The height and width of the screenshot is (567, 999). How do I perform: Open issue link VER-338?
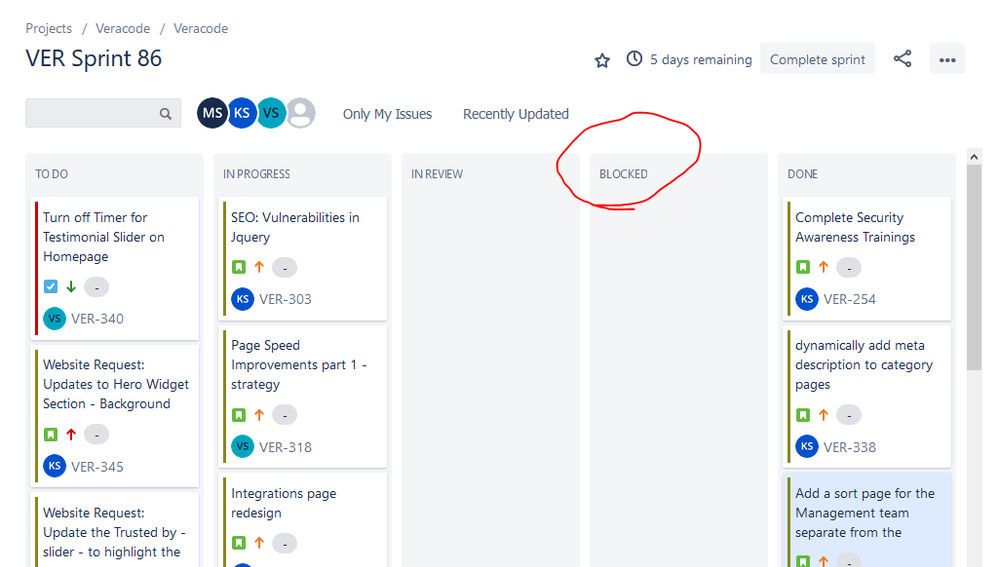850,447
